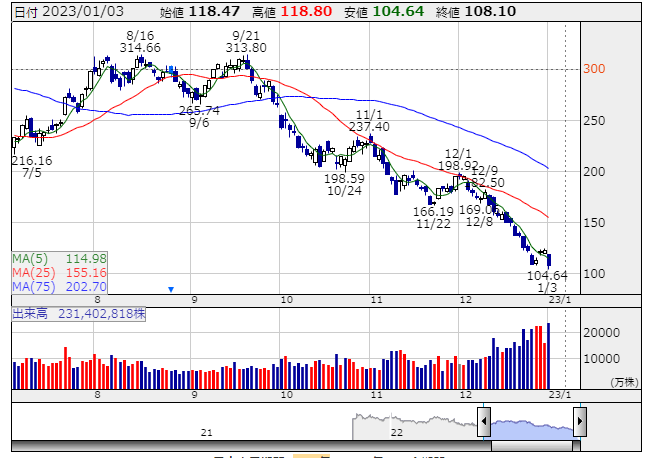
Task: Click the MA(25) legend entry
Action: pyautogui.click(x=59, y=272)
